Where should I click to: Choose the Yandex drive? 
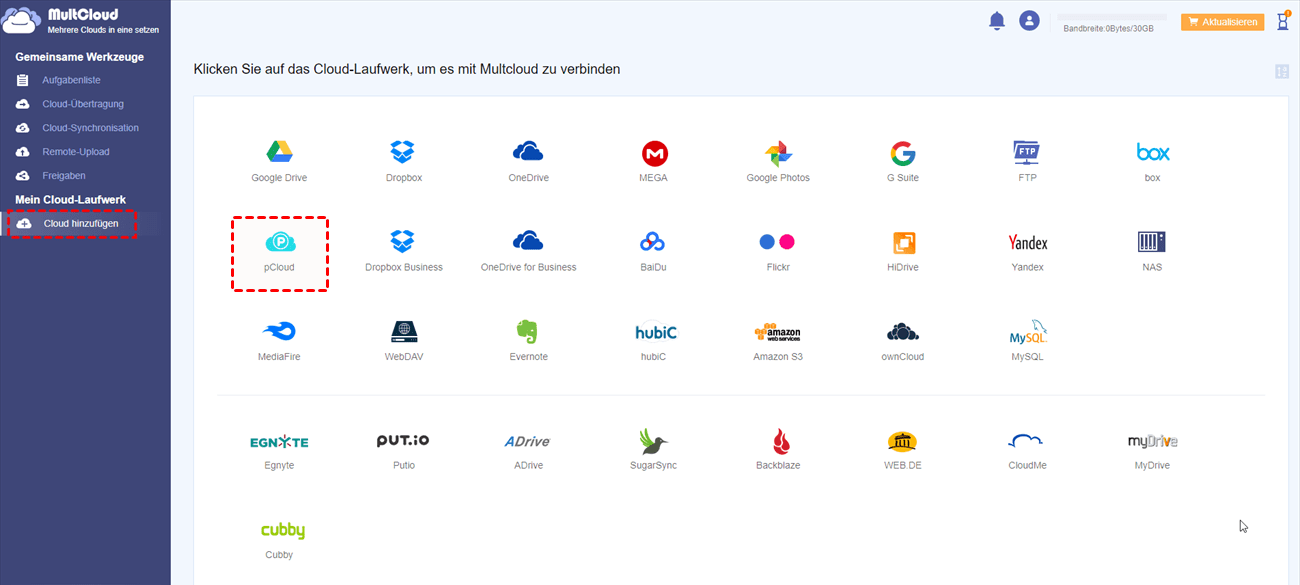[x=1028, y=242]
